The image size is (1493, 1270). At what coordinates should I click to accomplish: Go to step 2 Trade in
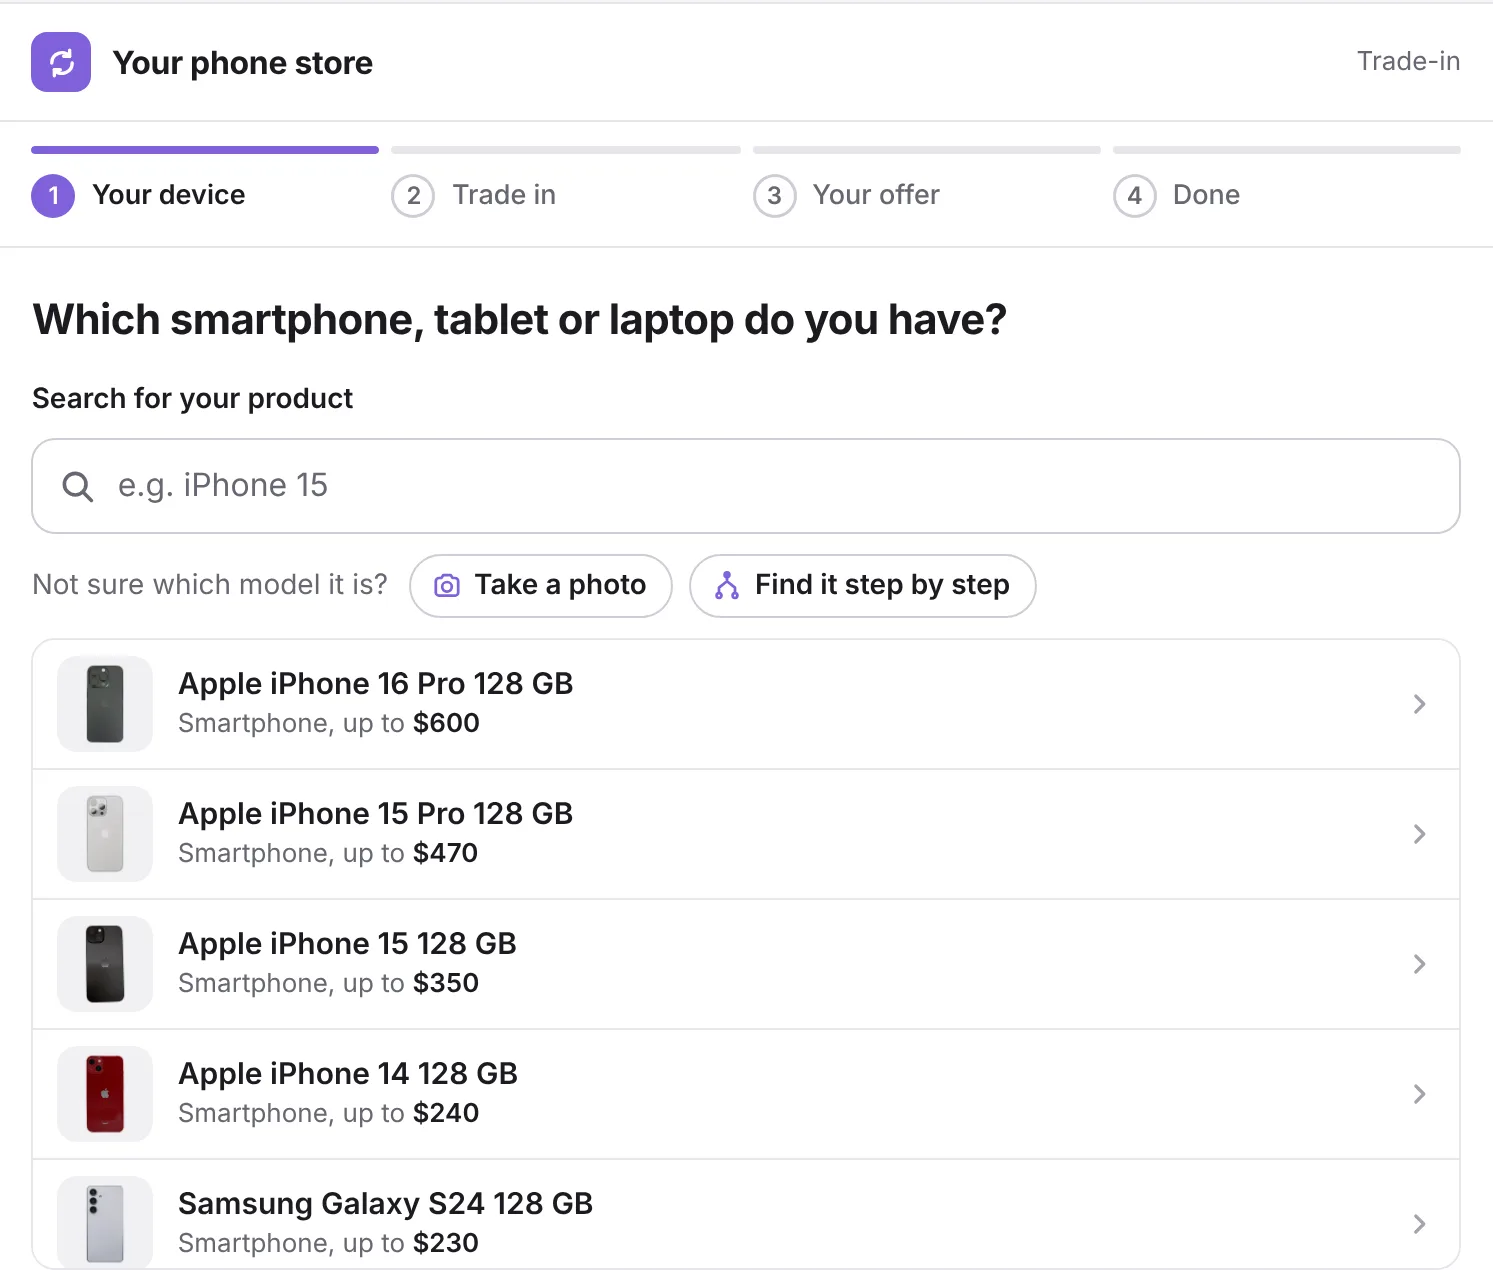click(x=474, y=195)
